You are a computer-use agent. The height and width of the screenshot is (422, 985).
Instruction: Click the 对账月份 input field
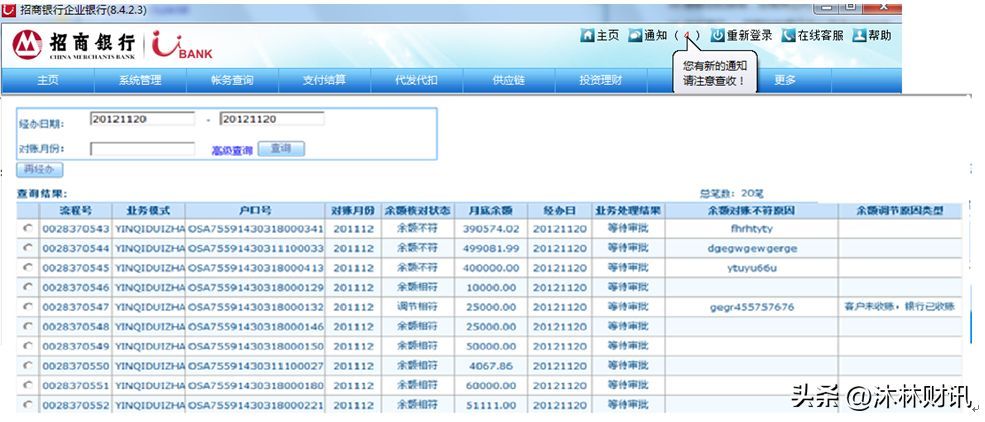click(x=143, y=149)
